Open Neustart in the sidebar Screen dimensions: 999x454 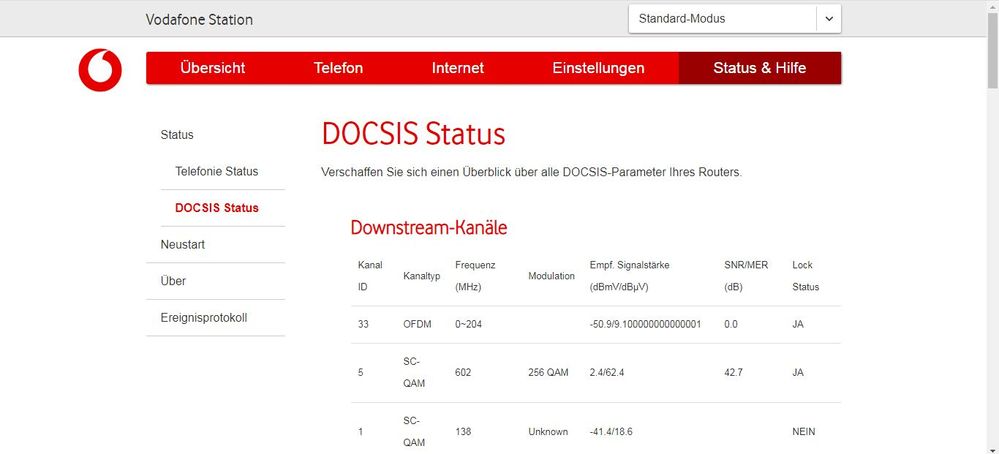tap(183, 245)
